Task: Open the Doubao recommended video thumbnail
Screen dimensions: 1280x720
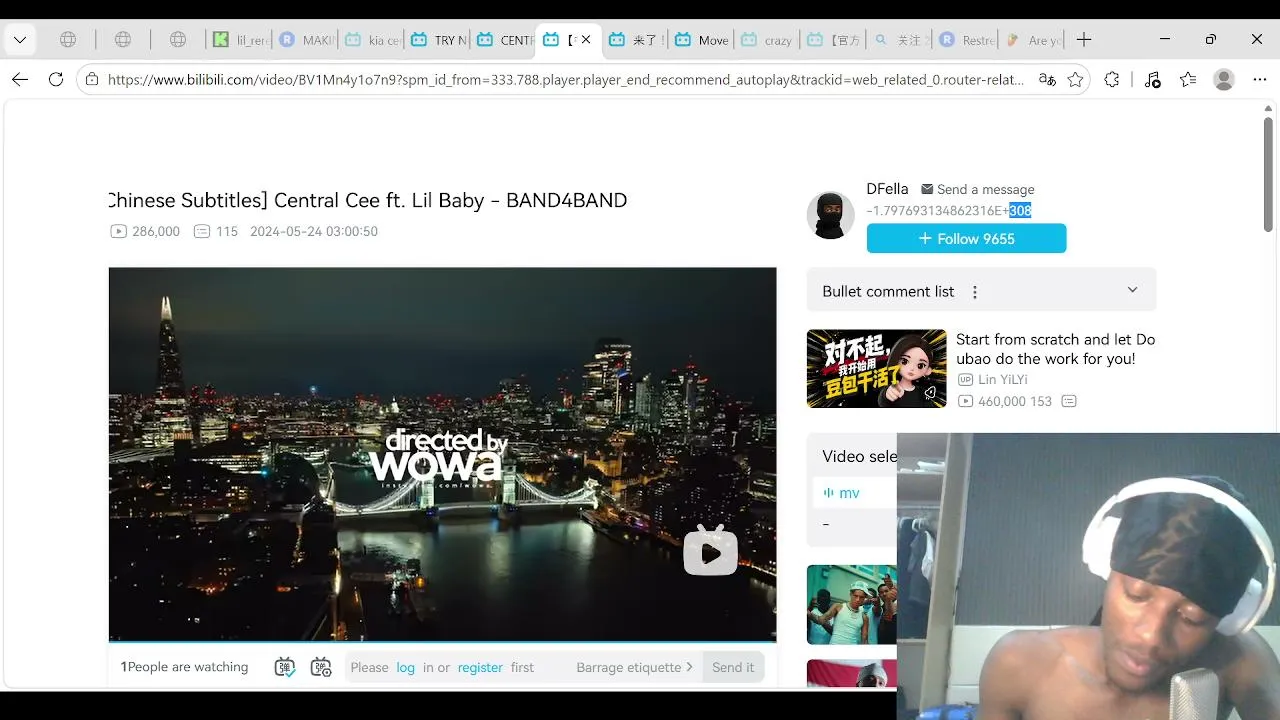Action: (x=877, y=368)
